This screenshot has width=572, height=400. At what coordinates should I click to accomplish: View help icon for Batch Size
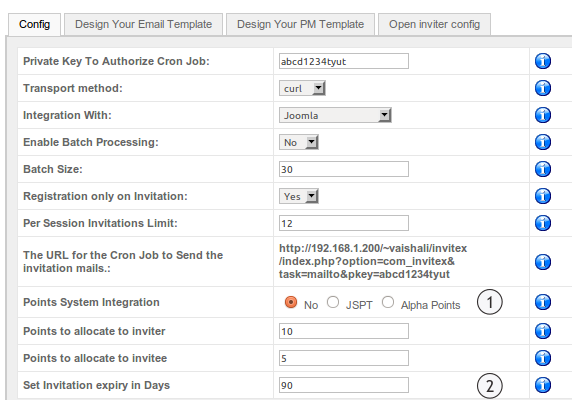click(x=543, y=169)
